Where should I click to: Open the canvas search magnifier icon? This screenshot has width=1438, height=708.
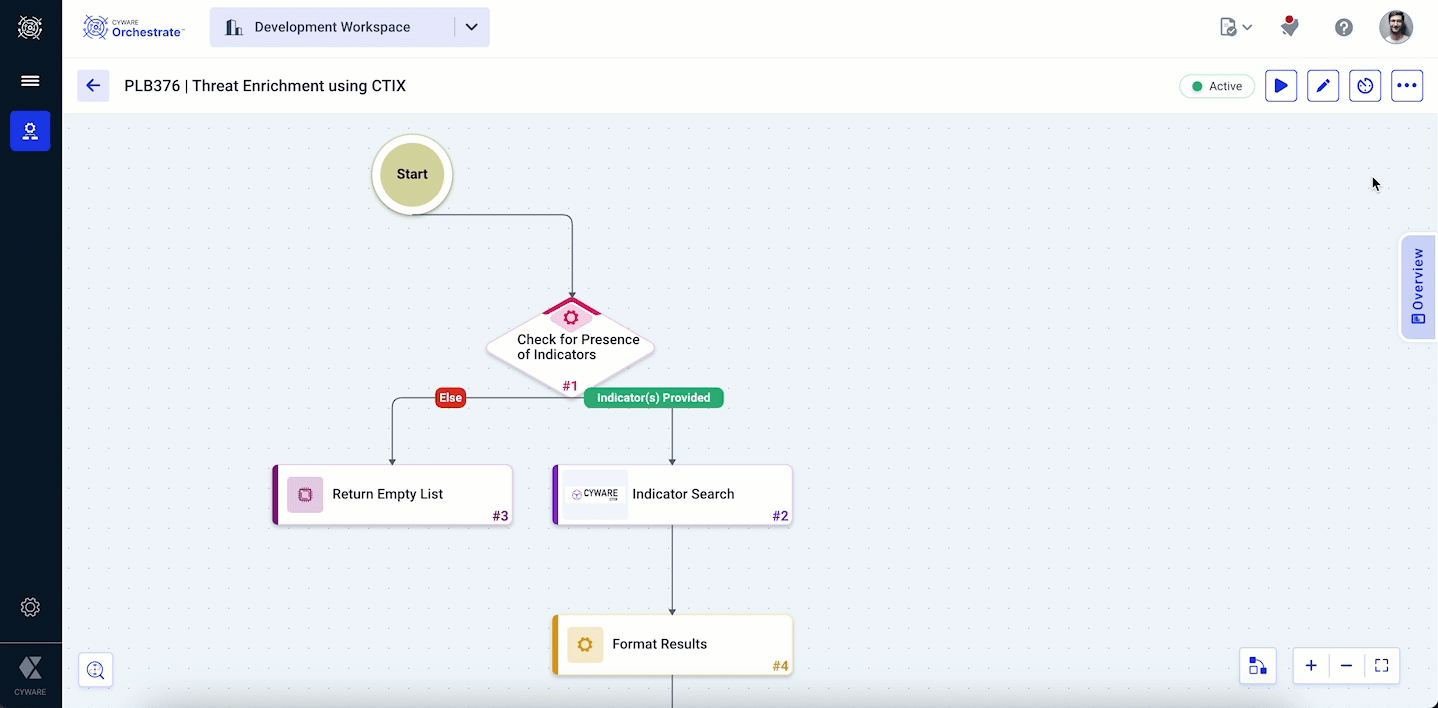pos(96,670)
